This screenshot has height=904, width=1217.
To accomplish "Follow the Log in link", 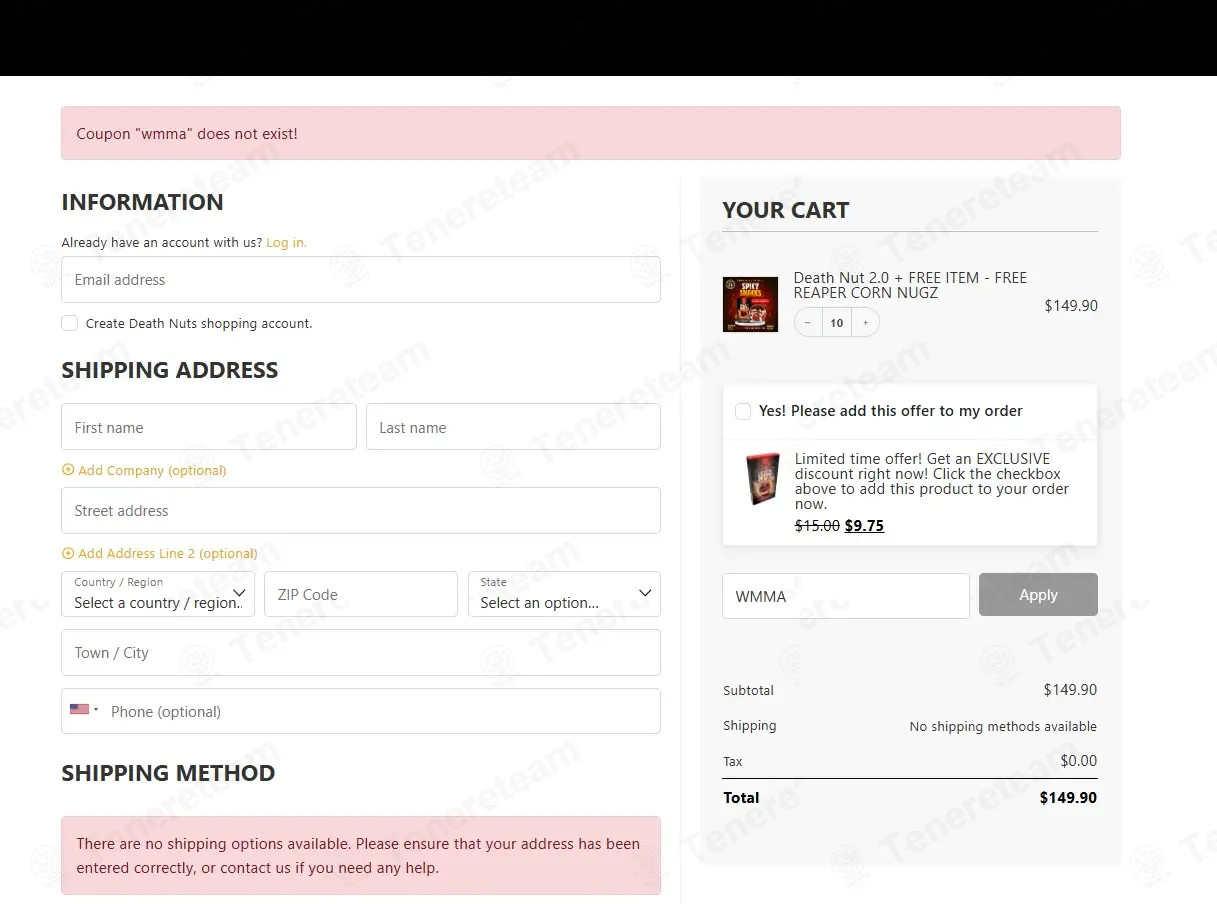I will pyautogui.click(x=286, y=242).
